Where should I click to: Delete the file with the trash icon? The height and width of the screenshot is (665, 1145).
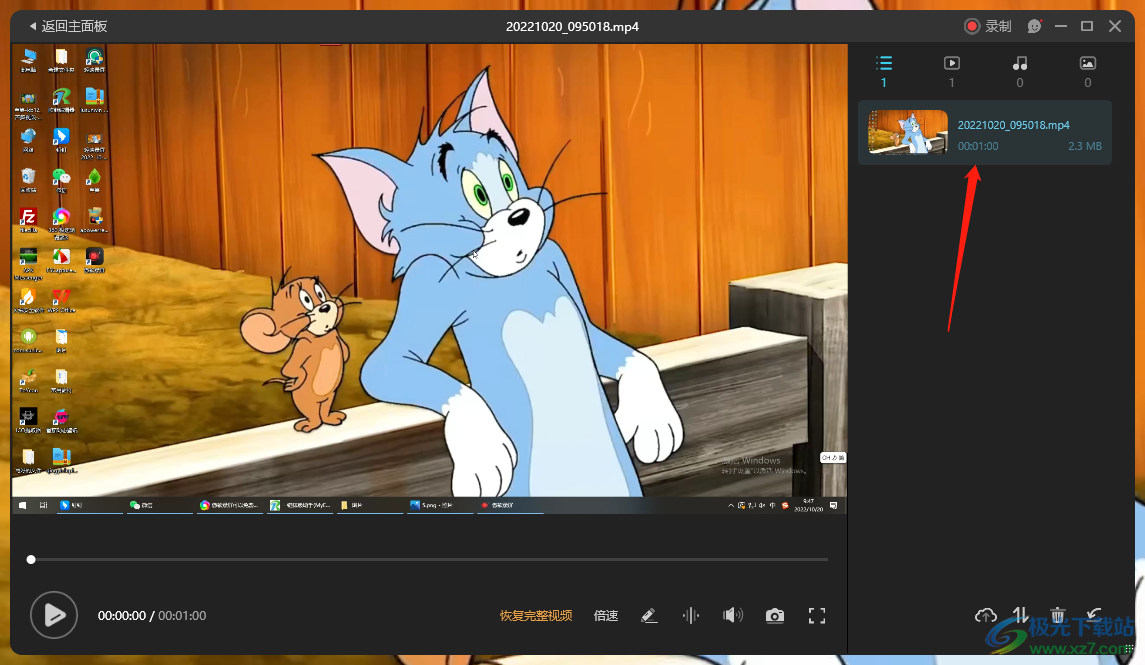coord(1057,615)
